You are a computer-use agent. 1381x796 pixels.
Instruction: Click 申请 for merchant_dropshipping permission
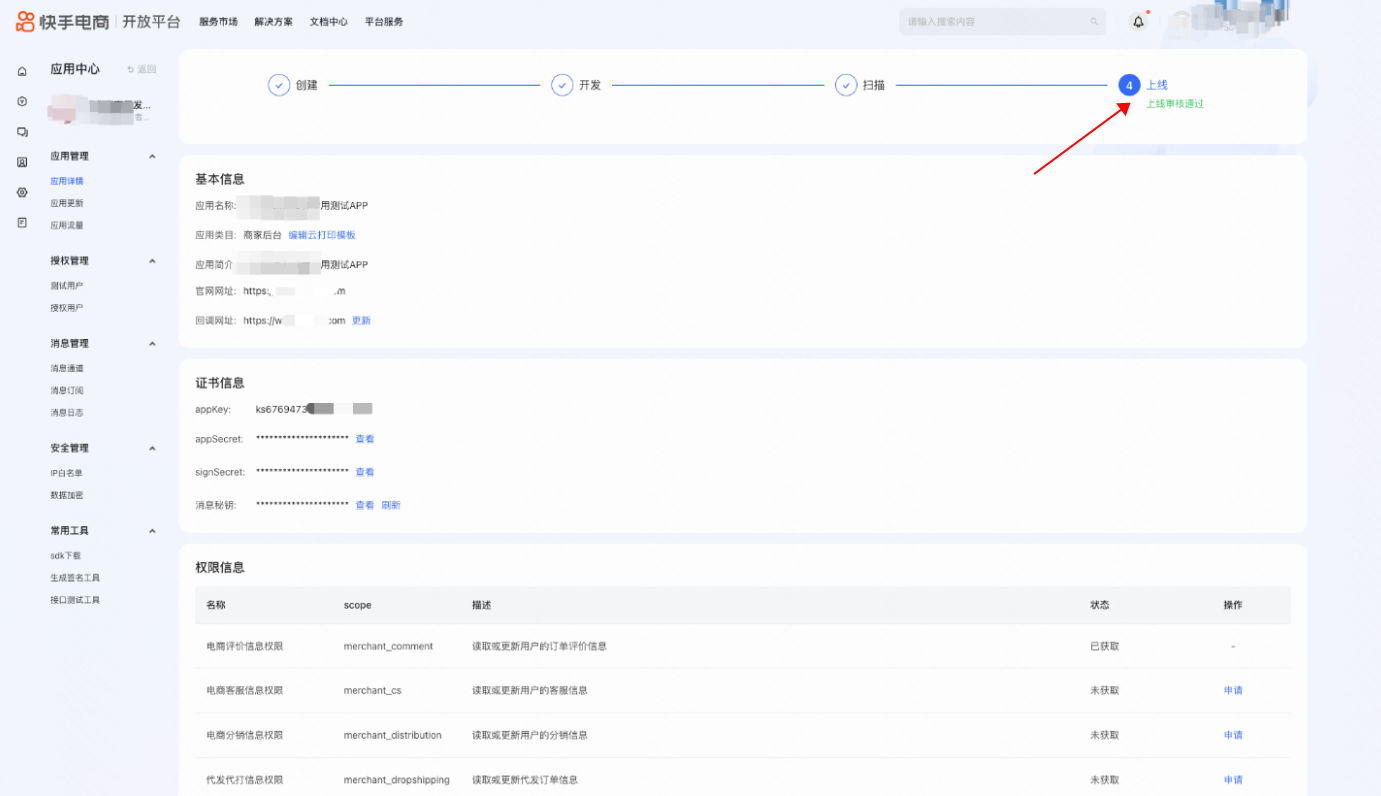click(1233, 780)
